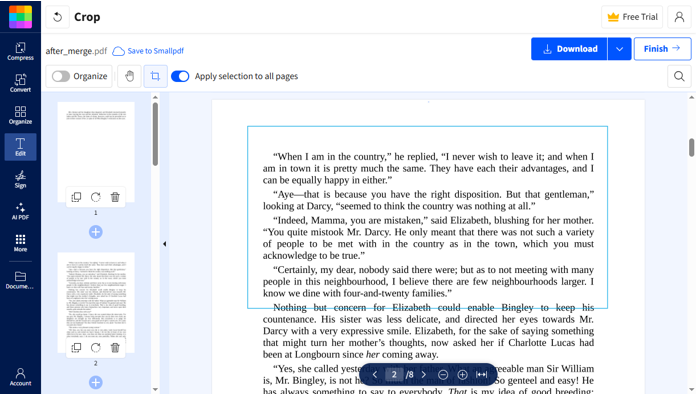
Task: Click the Crop page title
Action: [87, 17]
